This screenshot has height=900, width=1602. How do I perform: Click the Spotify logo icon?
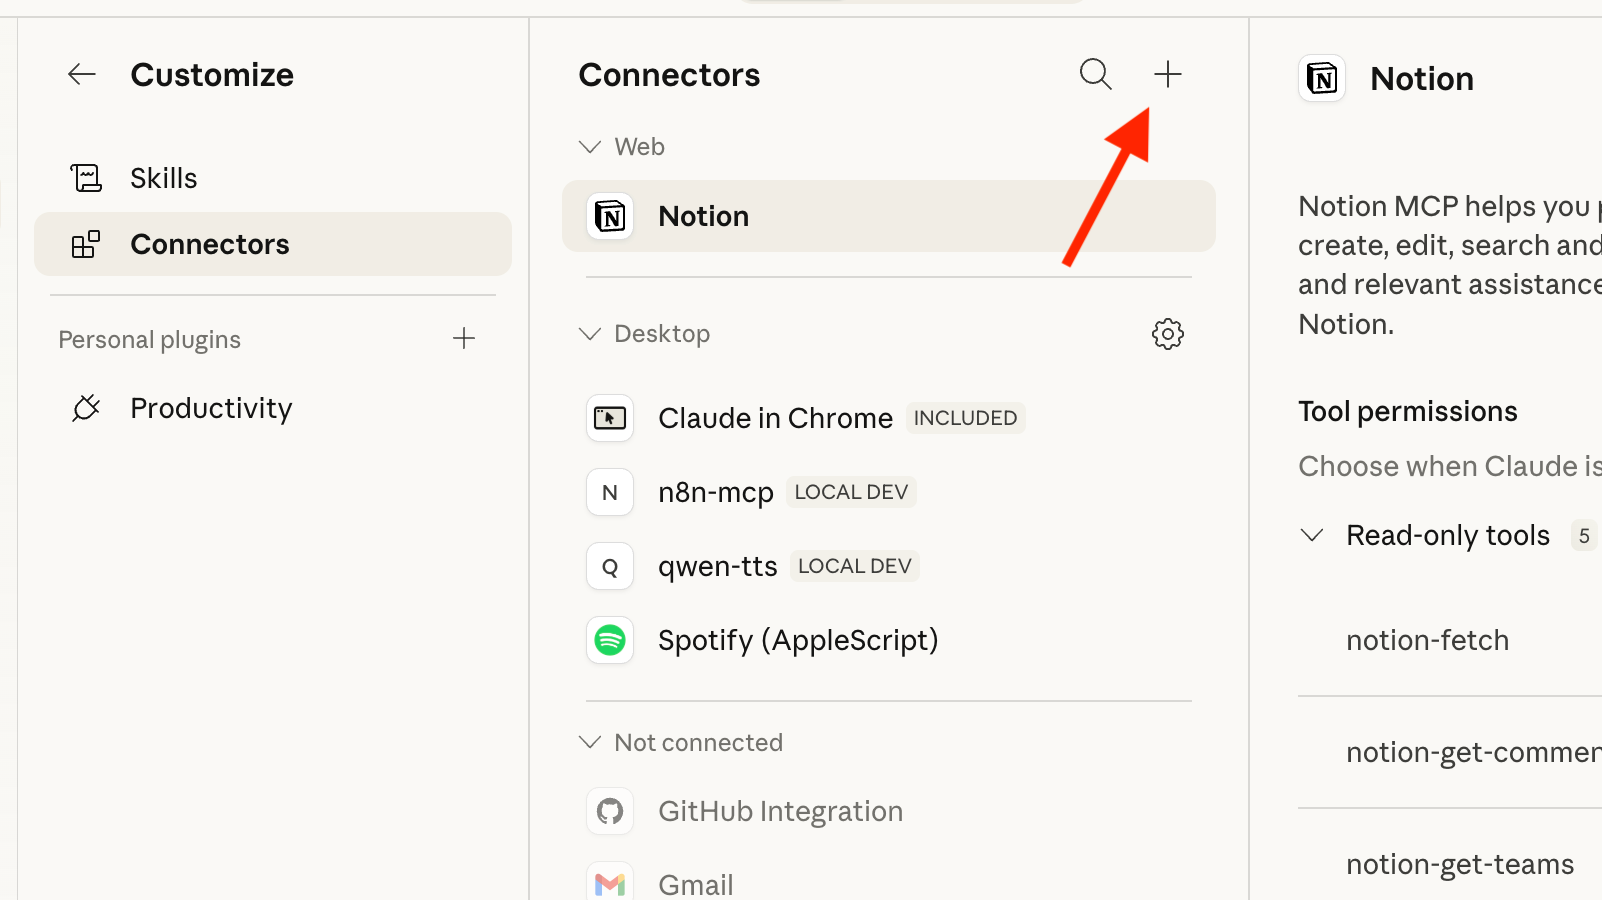pyautogui.click(x=610, y=640)
